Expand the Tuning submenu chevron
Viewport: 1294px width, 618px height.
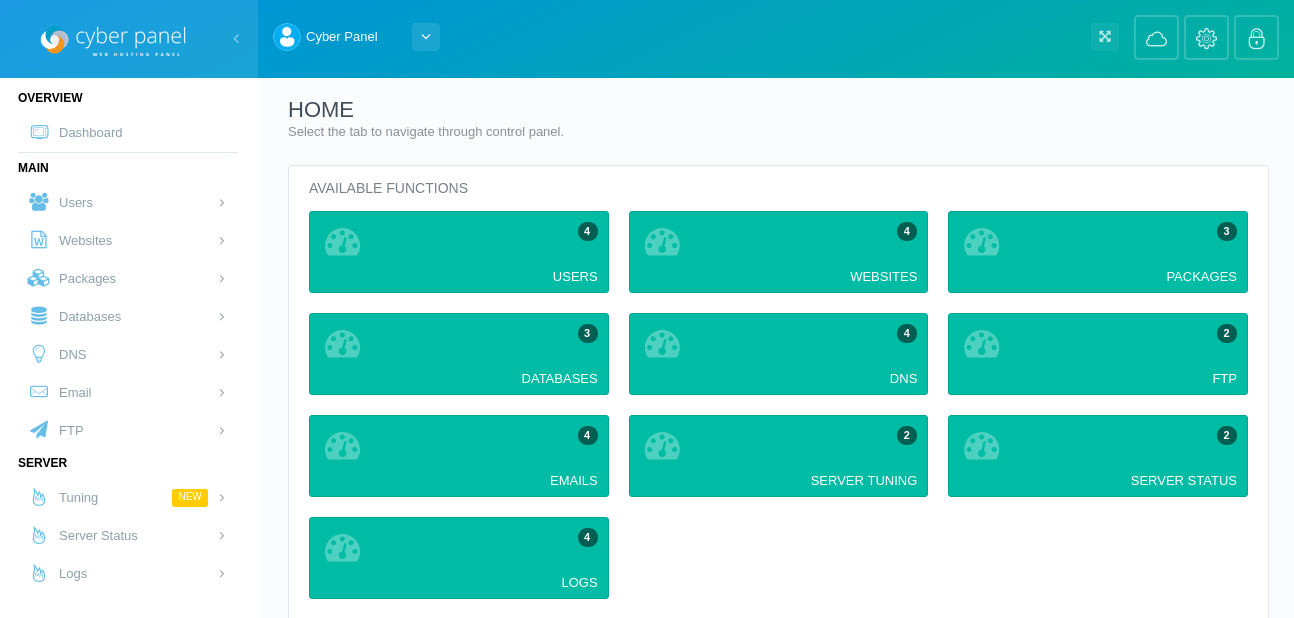222,497
